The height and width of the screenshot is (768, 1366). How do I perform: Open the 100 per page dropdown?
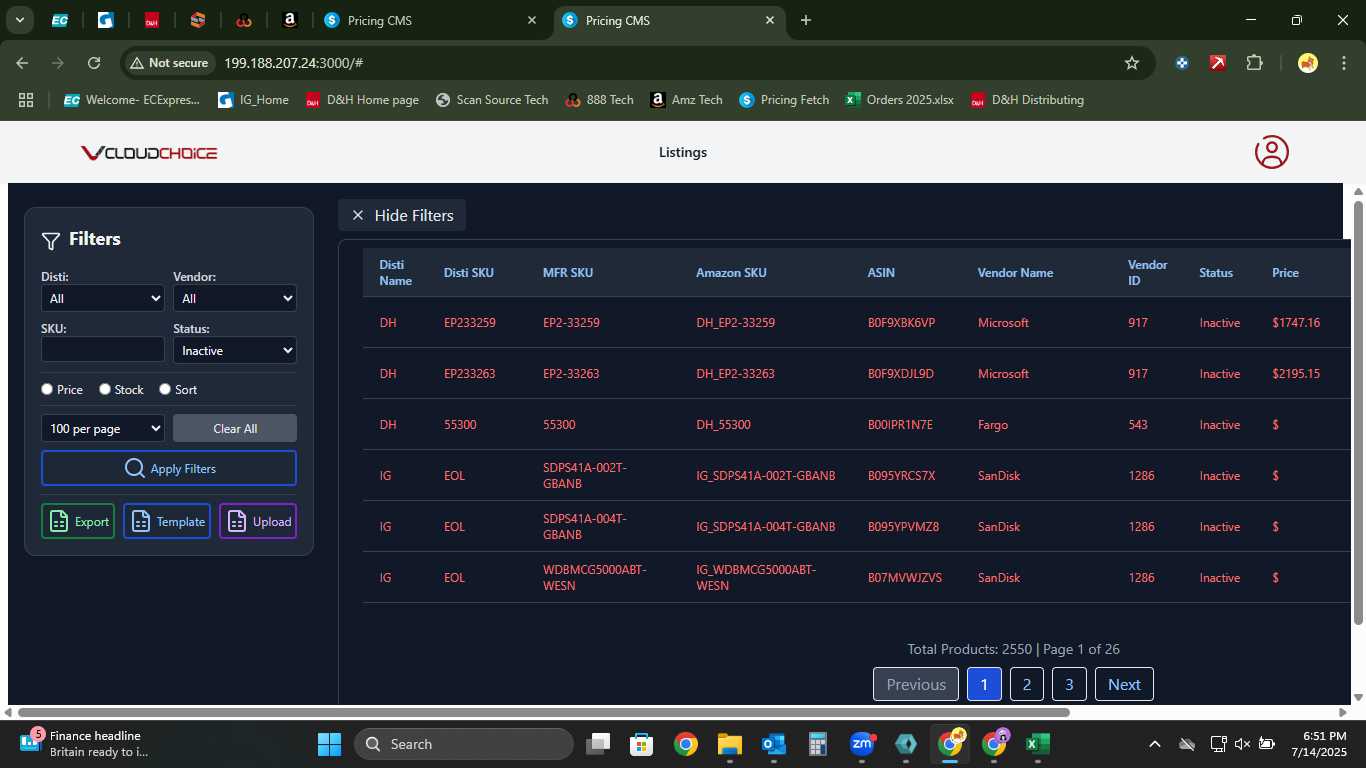102,428
